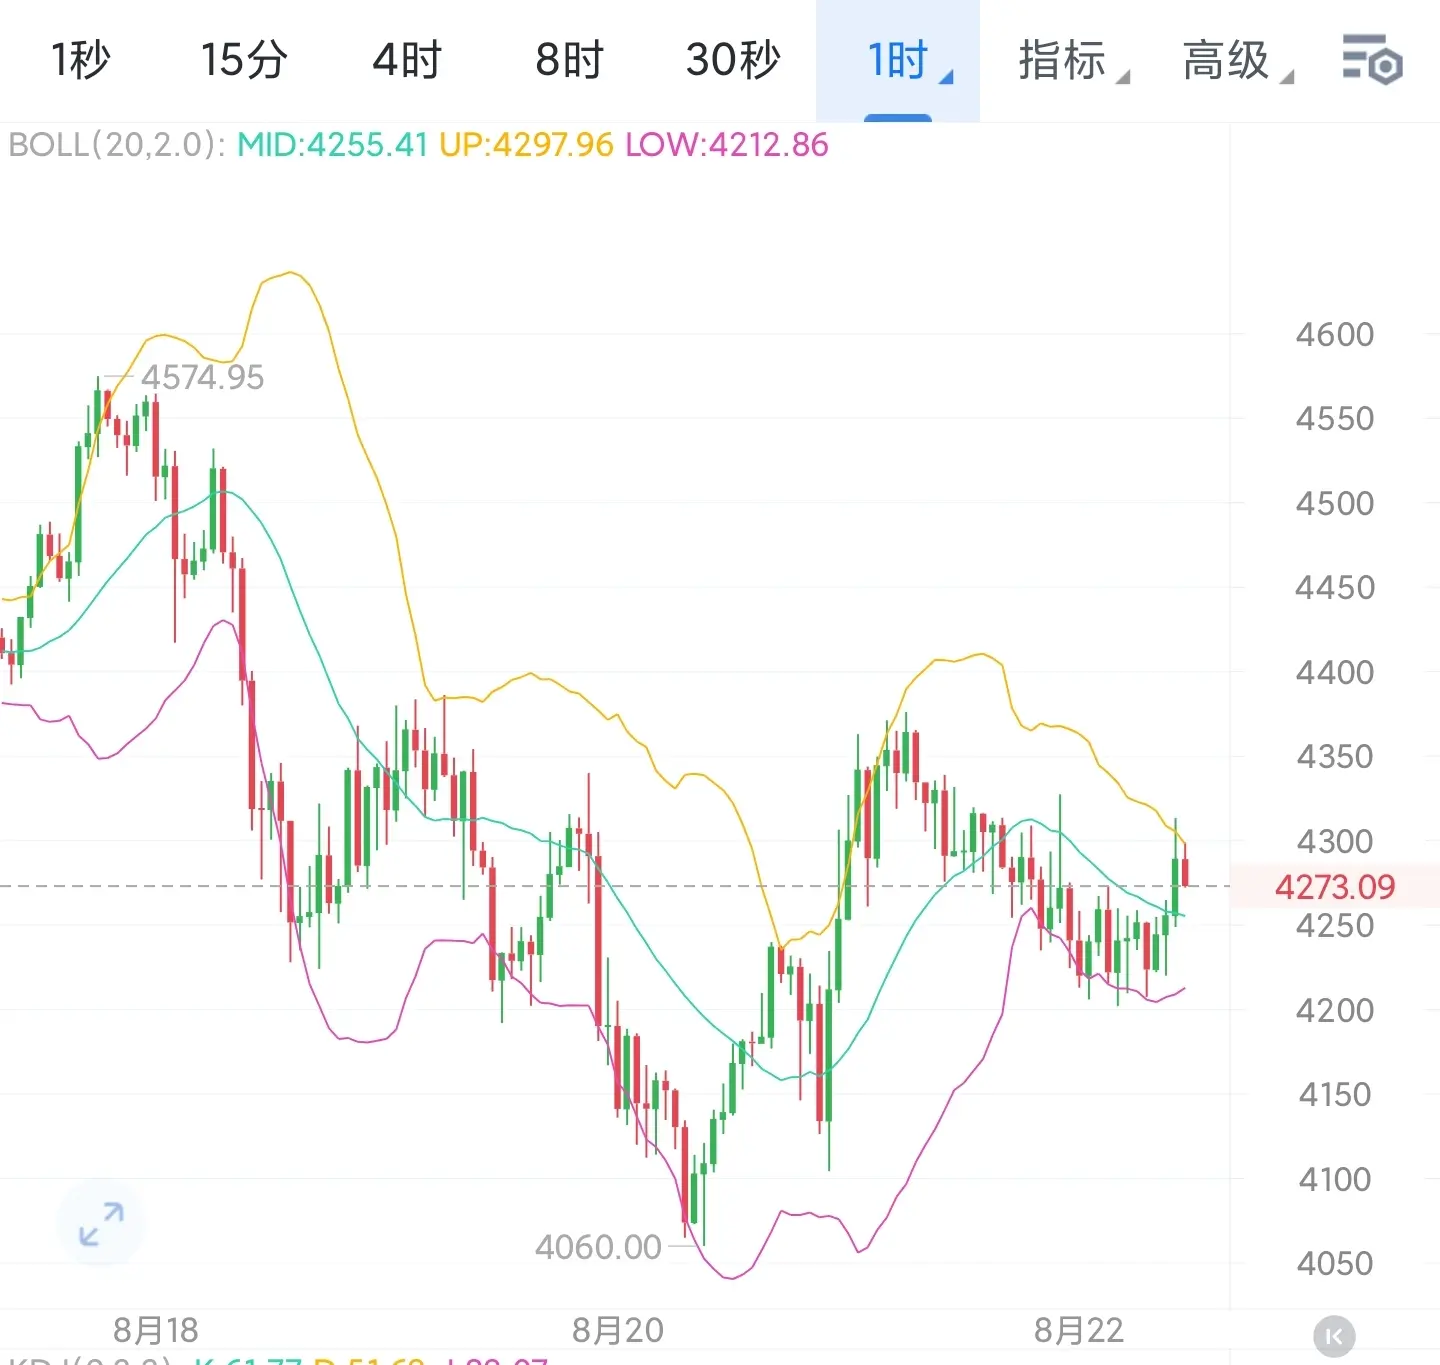
Task: Open the chart settings icon
Action: tap(1372, 59)
